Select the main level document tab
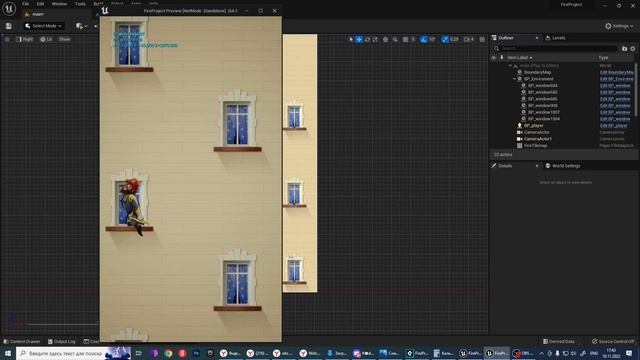Viewport: 640px width, 360px height. coord(38,14)
